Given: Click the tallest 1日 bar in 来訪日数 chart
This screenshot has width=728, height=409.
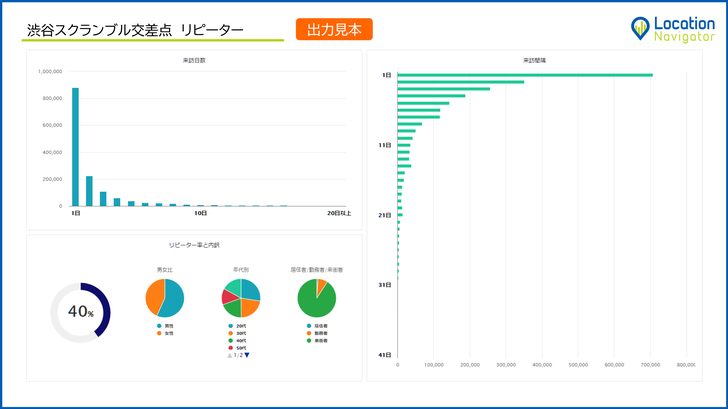Looking at the screenshot, I should pos(75,147).
